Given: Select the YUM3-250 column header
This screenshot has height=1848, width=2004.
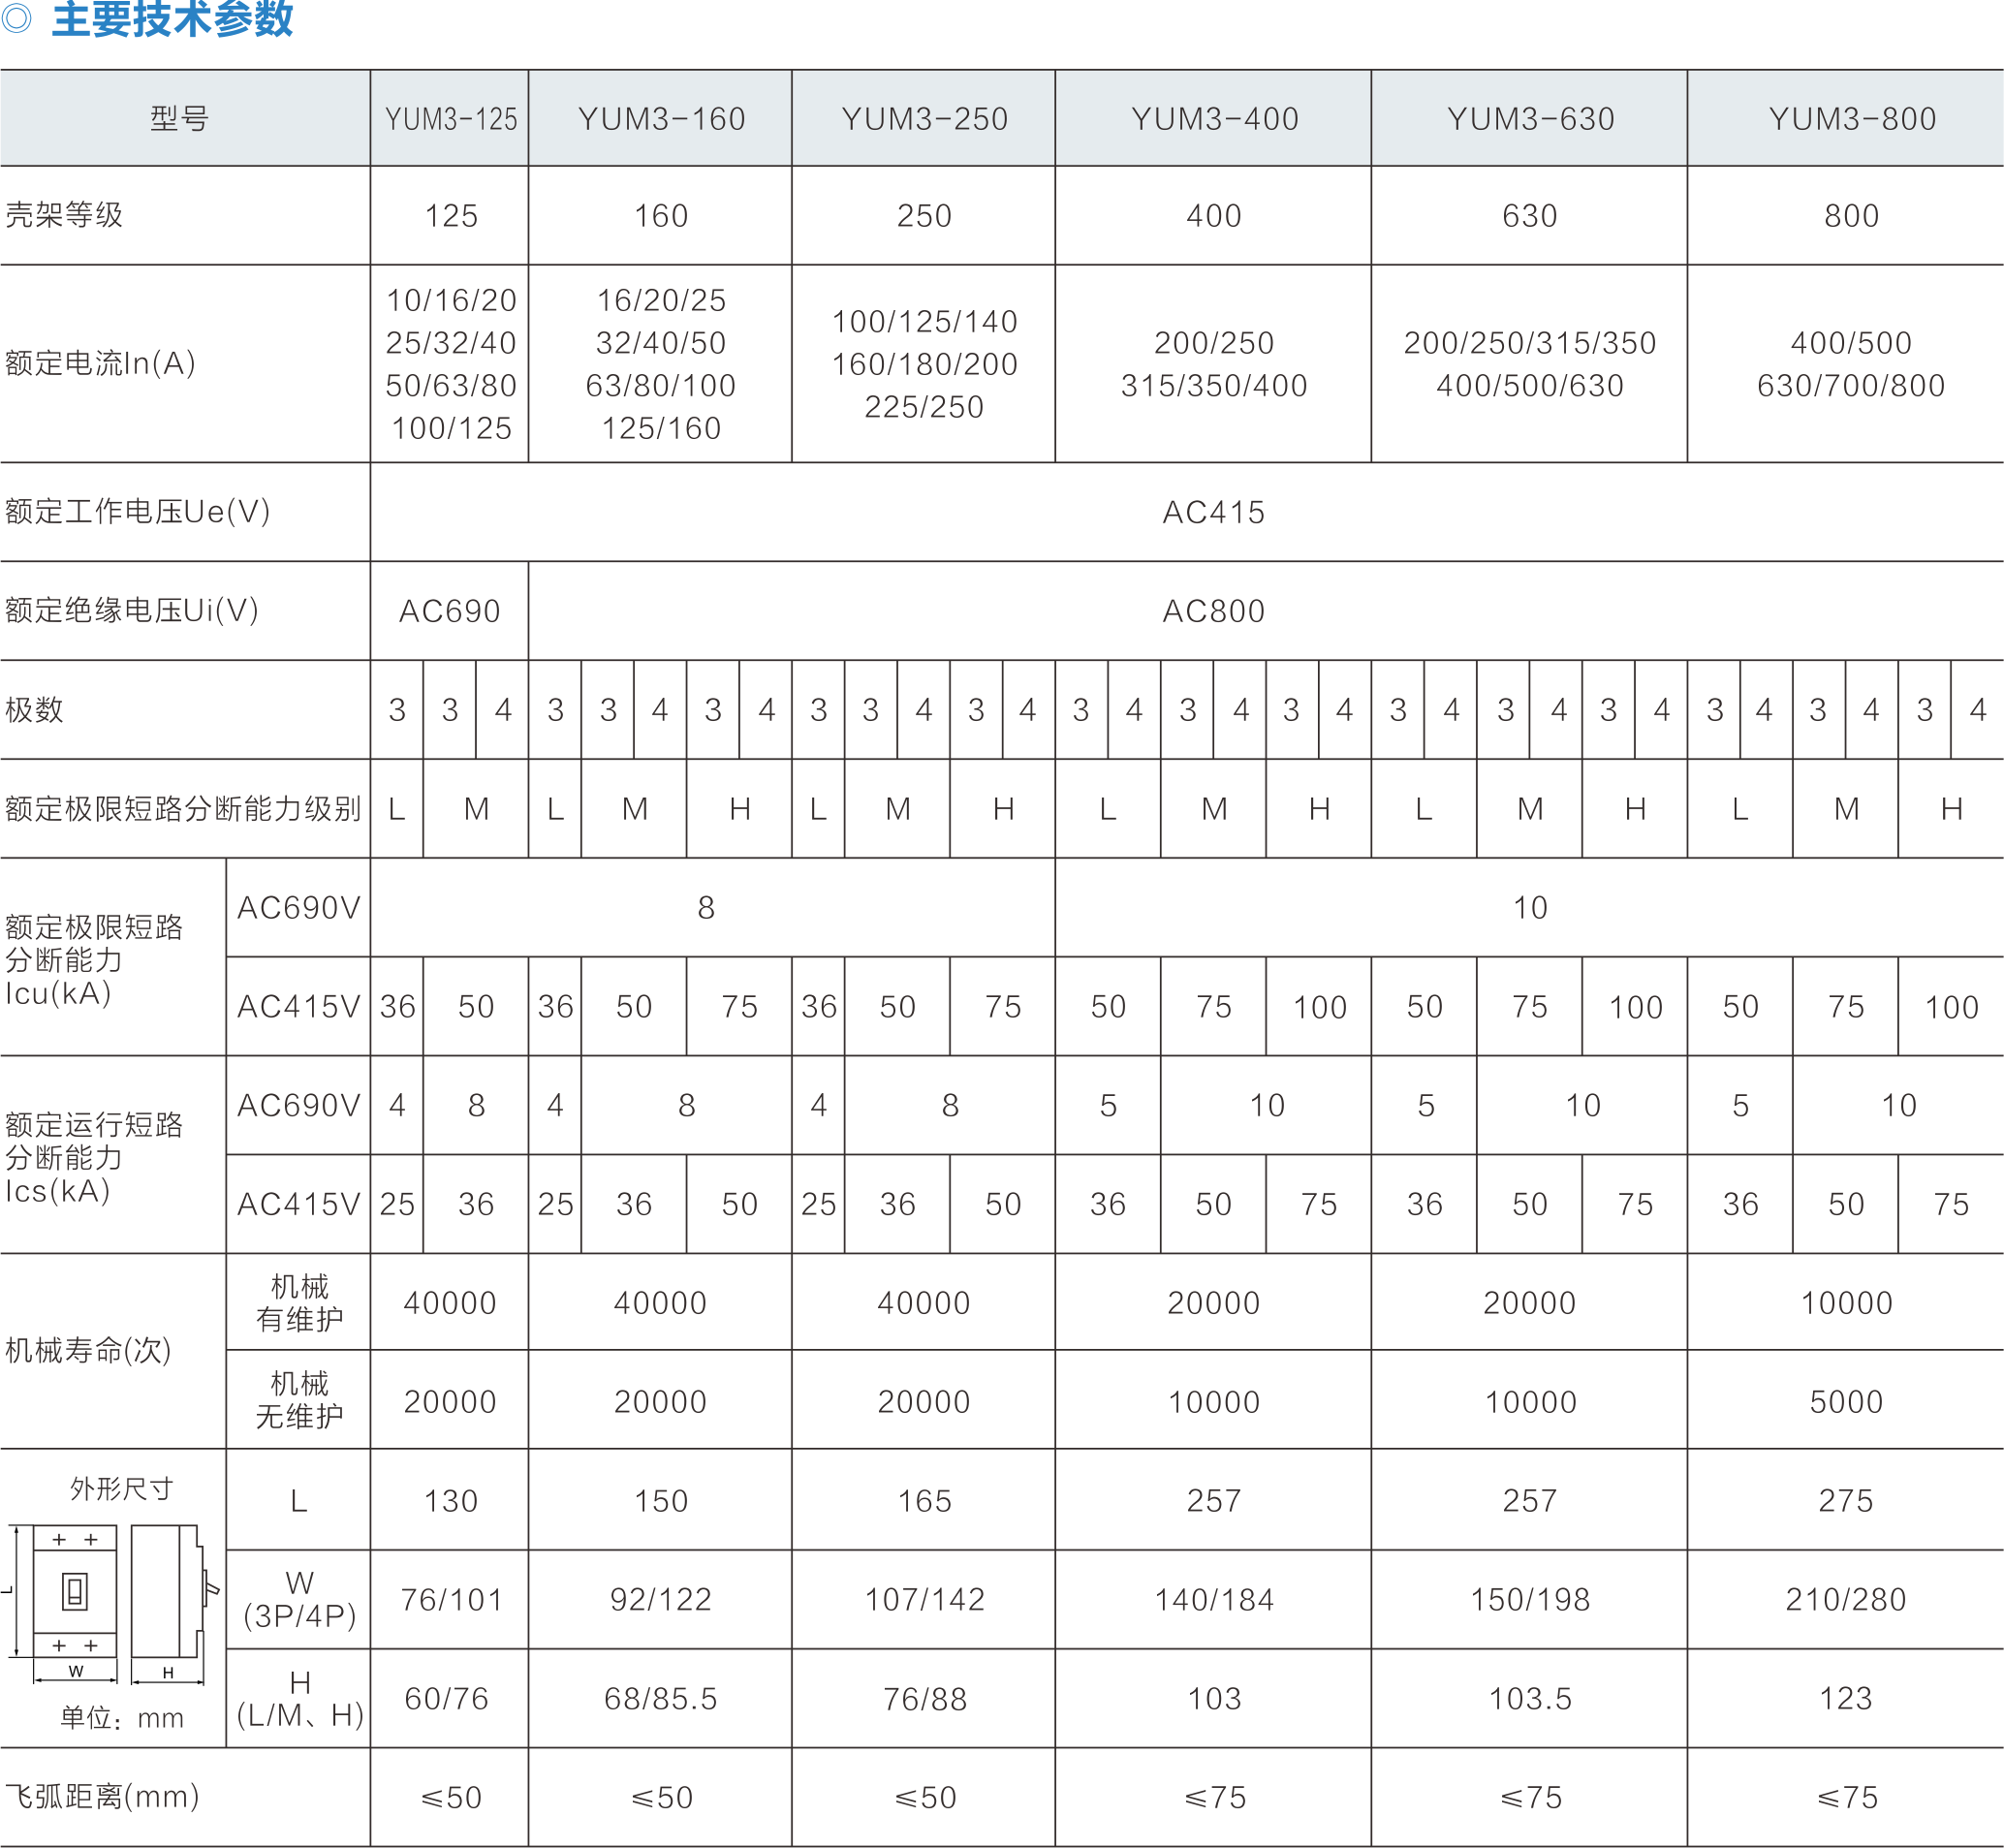Looking at the screenshot, I should (x=924, y=119).
